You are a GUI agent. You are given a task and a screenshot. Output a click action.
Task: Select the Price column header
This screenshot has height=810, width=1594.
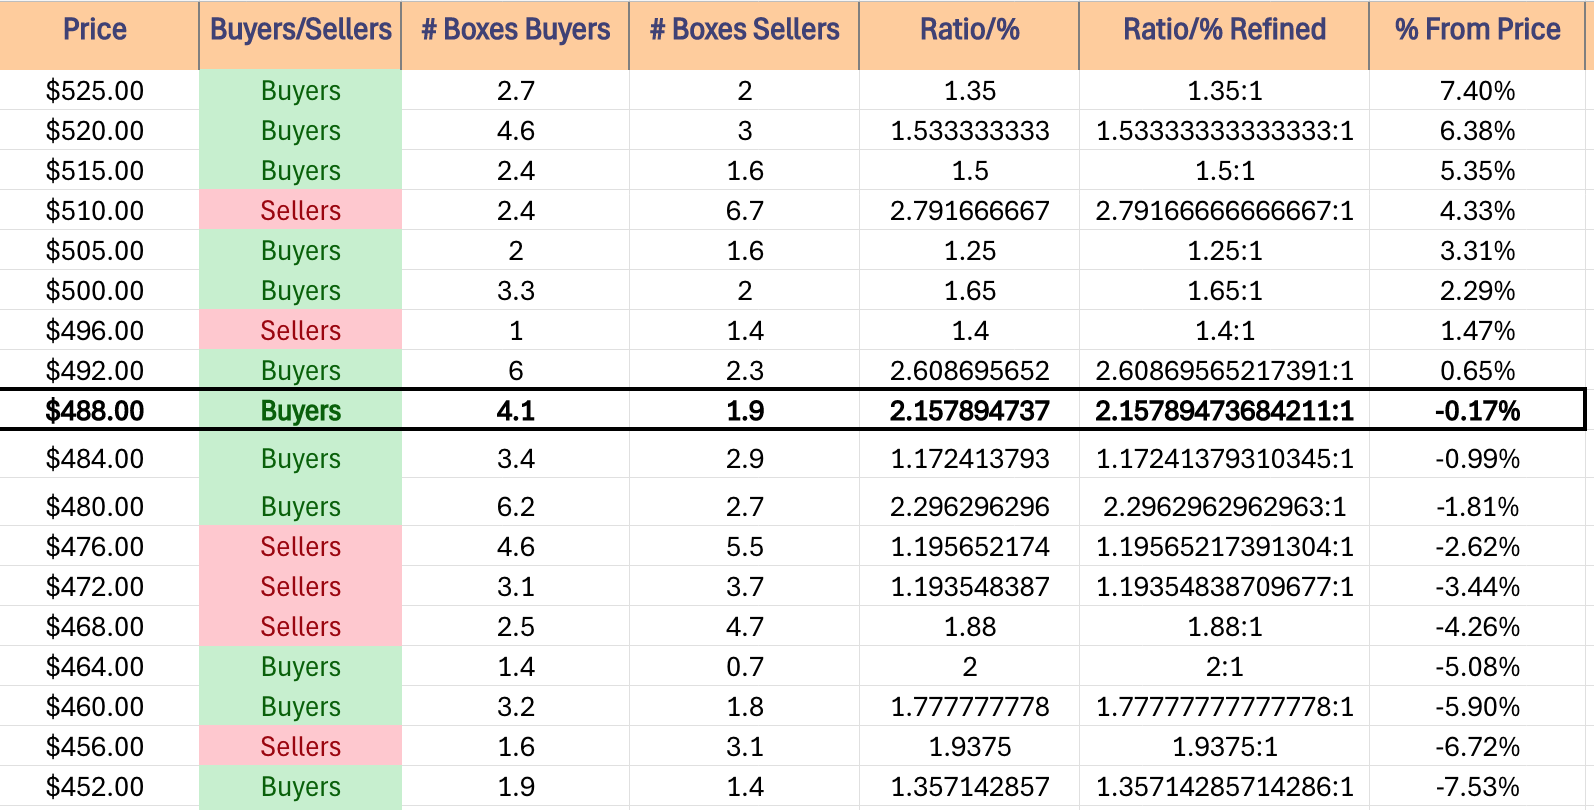95,30
